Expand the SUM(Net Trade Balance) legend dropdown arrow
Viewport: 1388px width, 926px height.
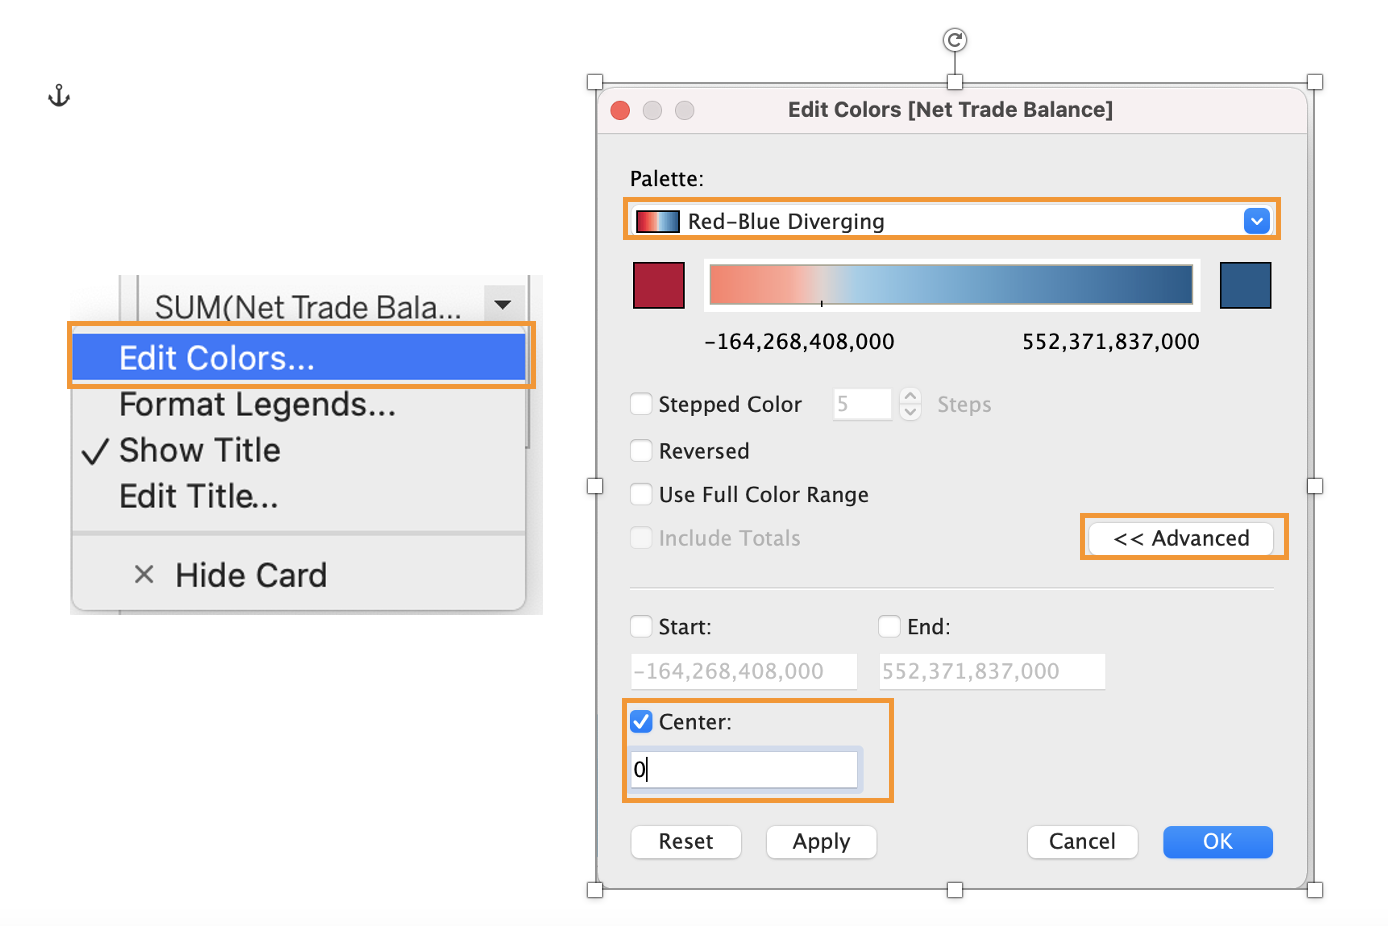pos(503,305)
